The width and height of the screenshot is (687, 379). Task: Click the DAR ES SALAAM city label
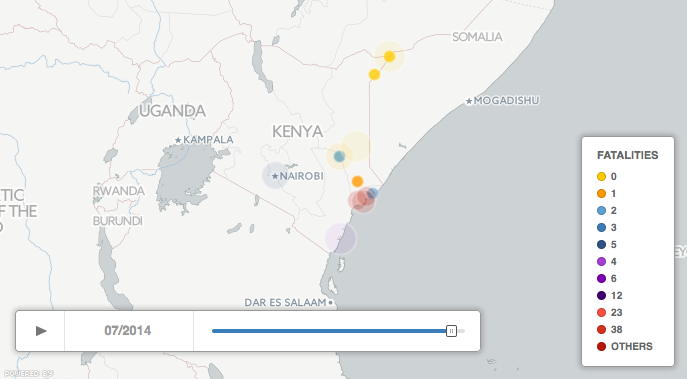point(285,303)
